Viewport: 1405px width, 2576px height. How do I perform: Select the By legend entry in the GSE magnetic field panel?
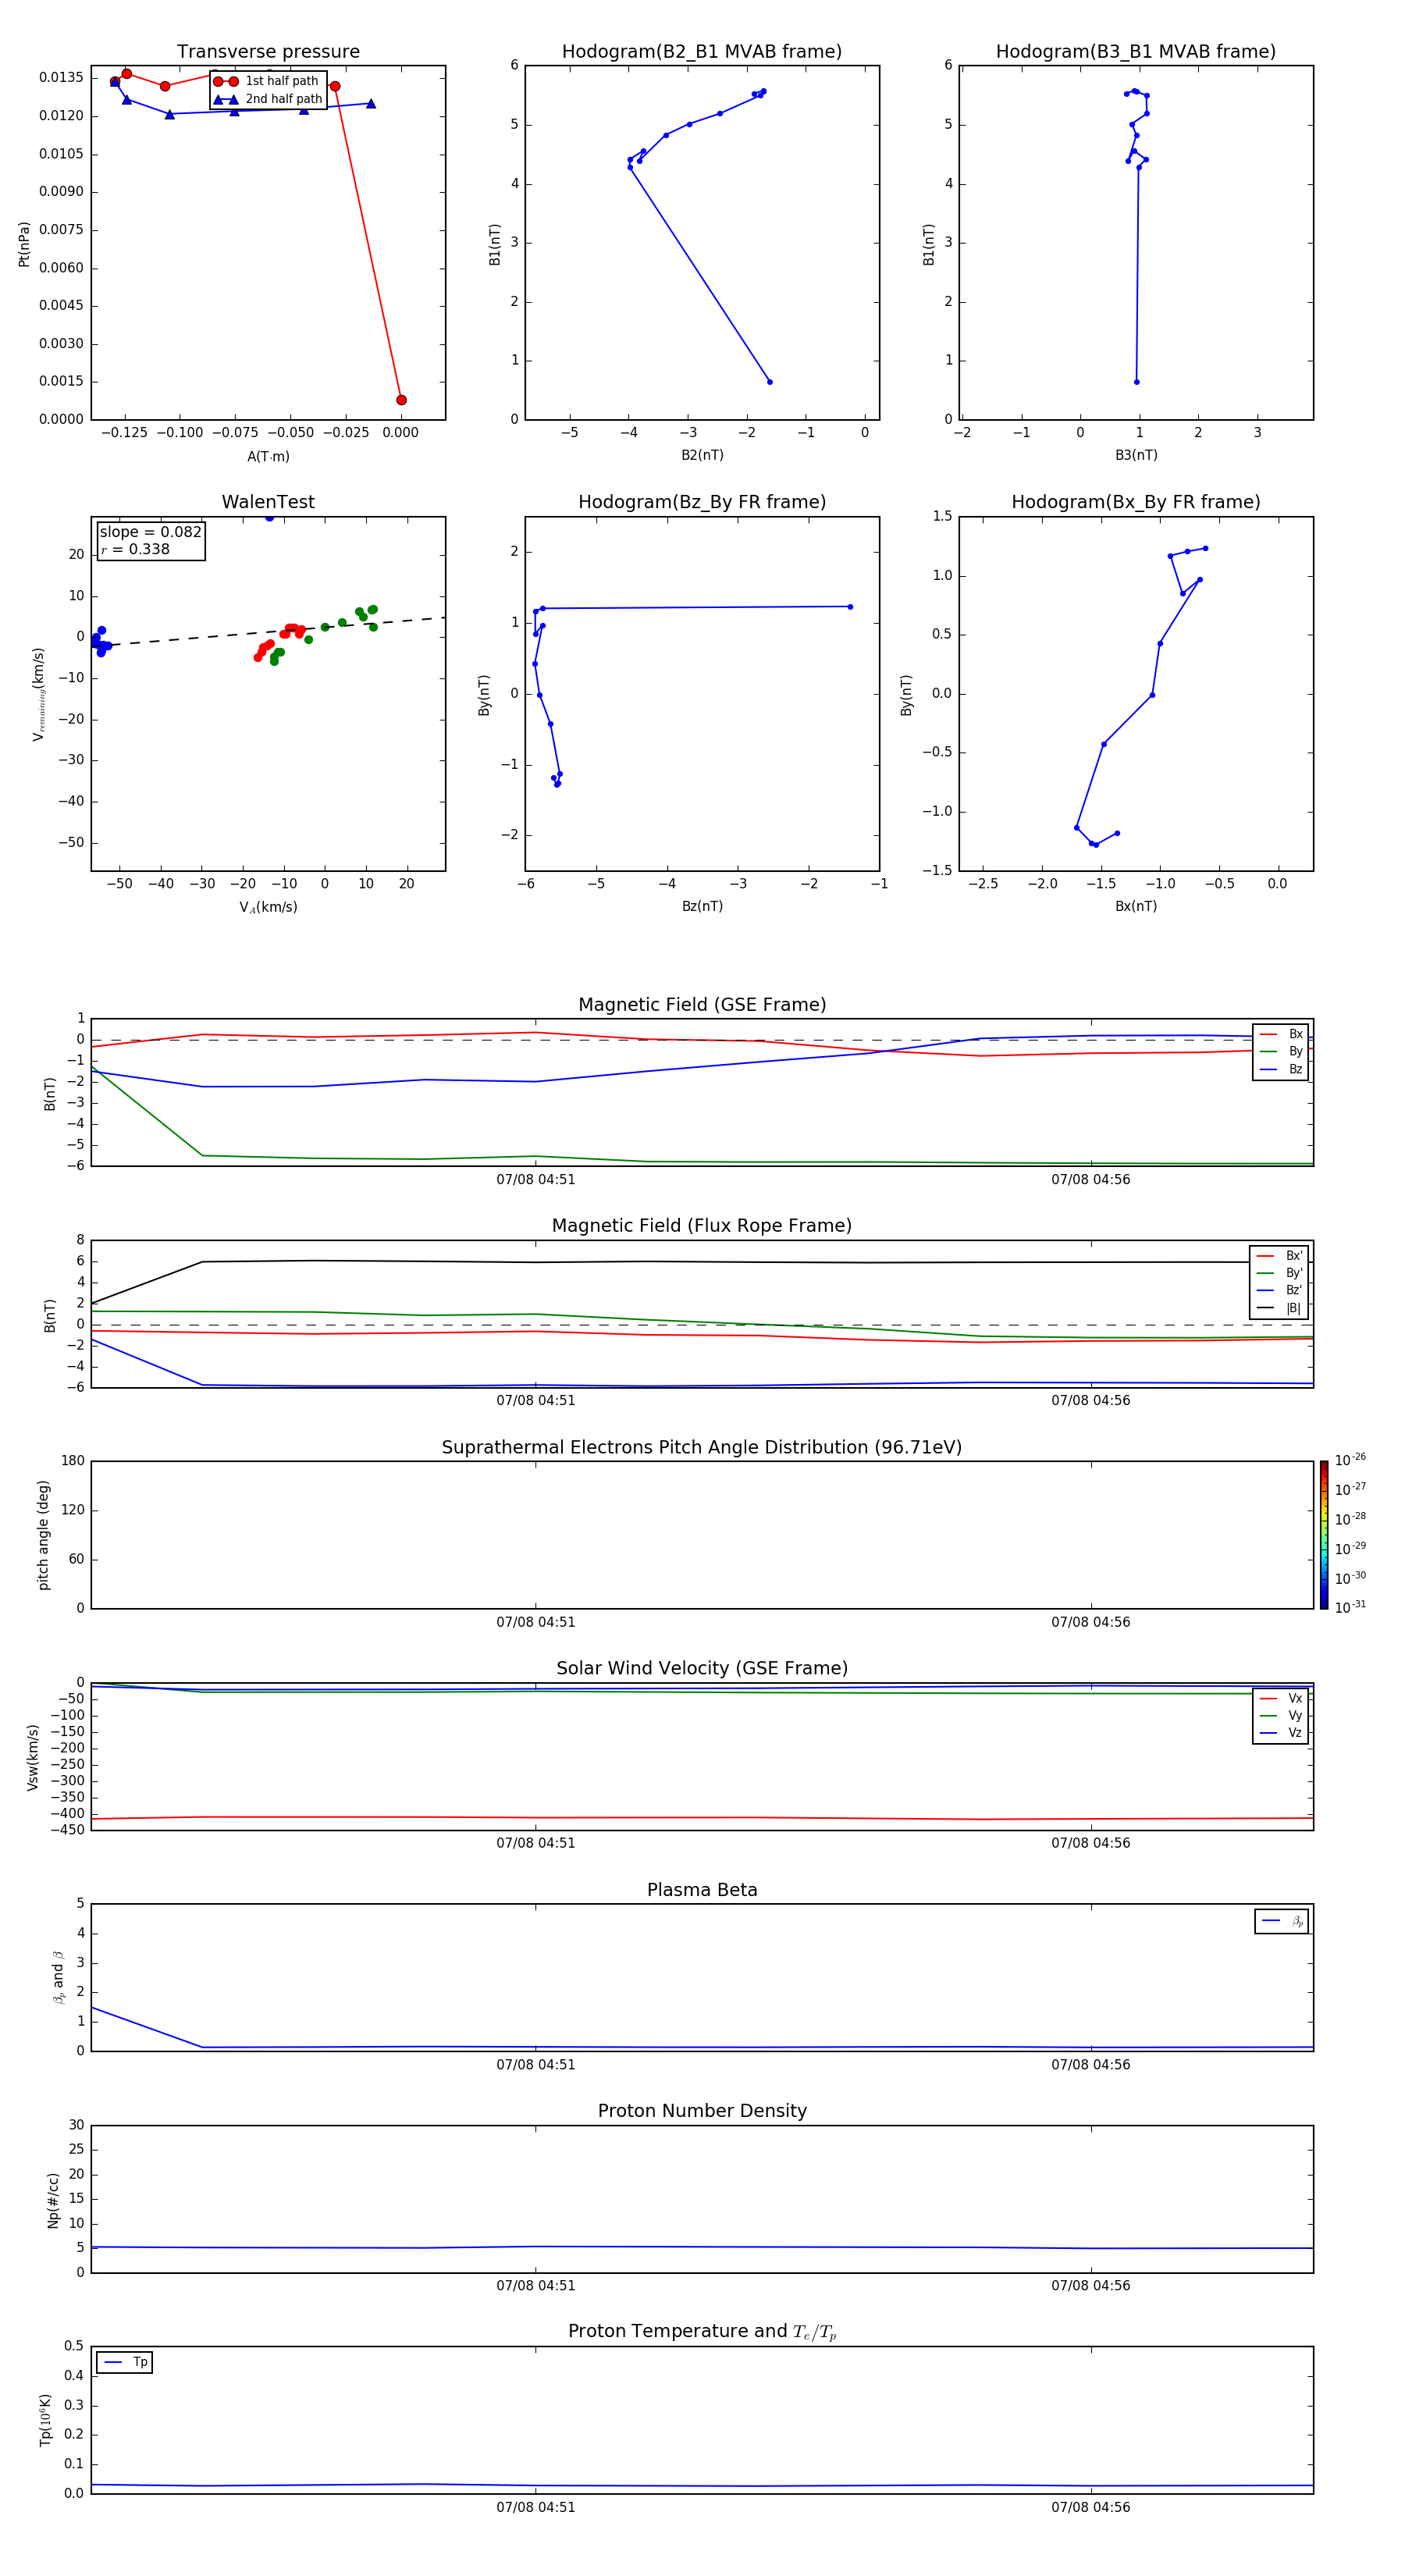1281,1051
